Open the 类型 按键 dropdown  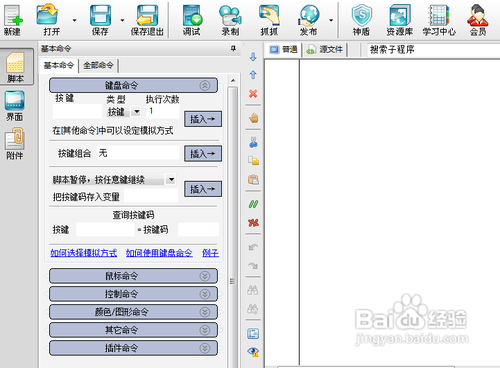136,111
